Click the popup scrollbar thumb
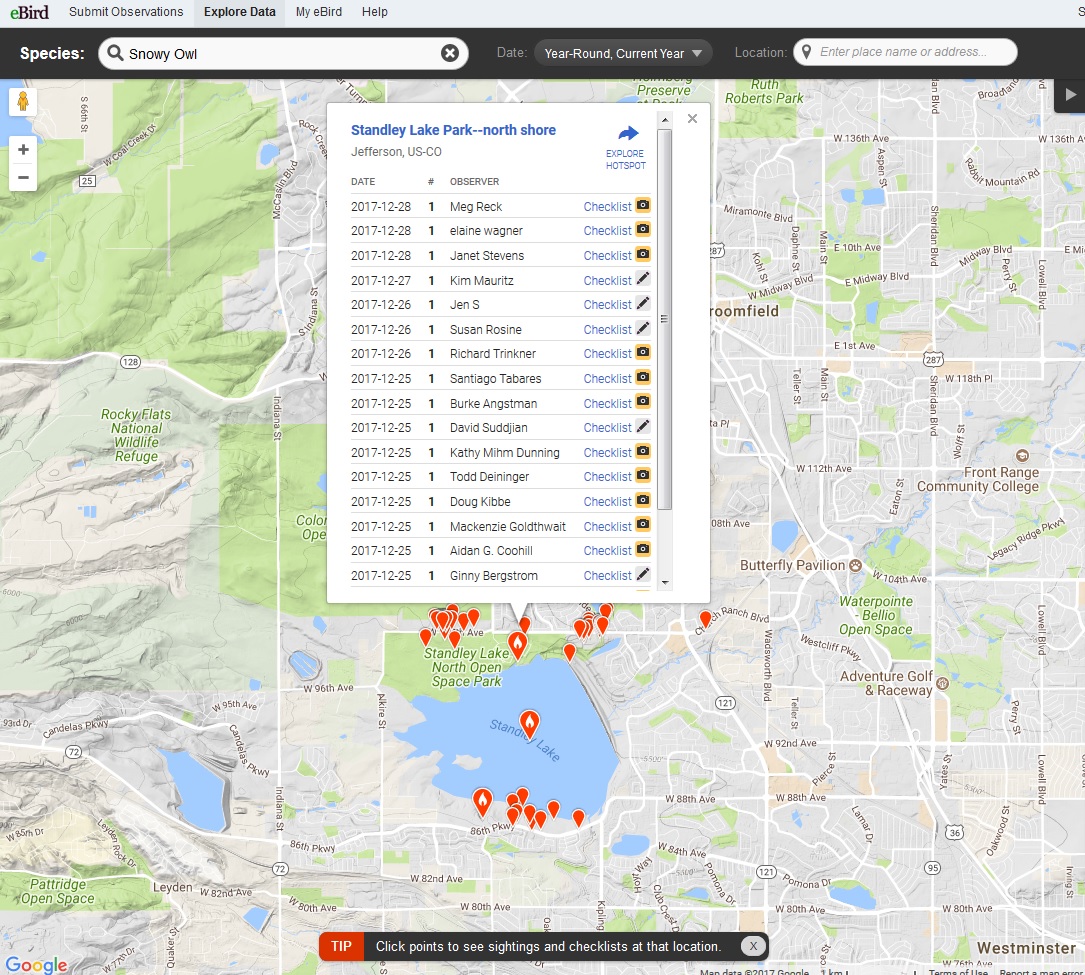 (x=664, y=319)
